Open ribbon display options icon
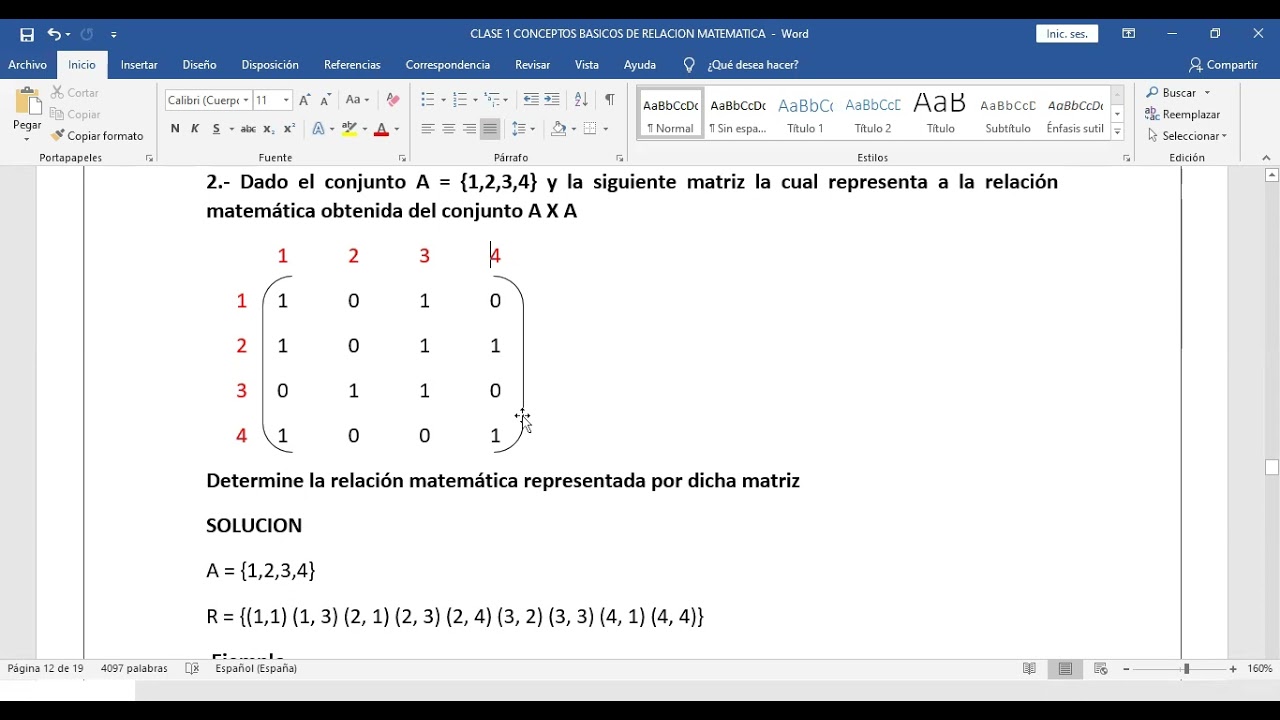This screenshot has height=720, width=1280. (1129, 34)
